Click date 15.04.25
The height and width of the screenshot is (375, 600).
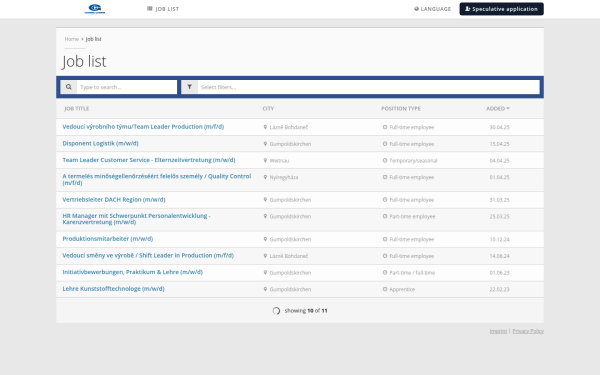499,144
